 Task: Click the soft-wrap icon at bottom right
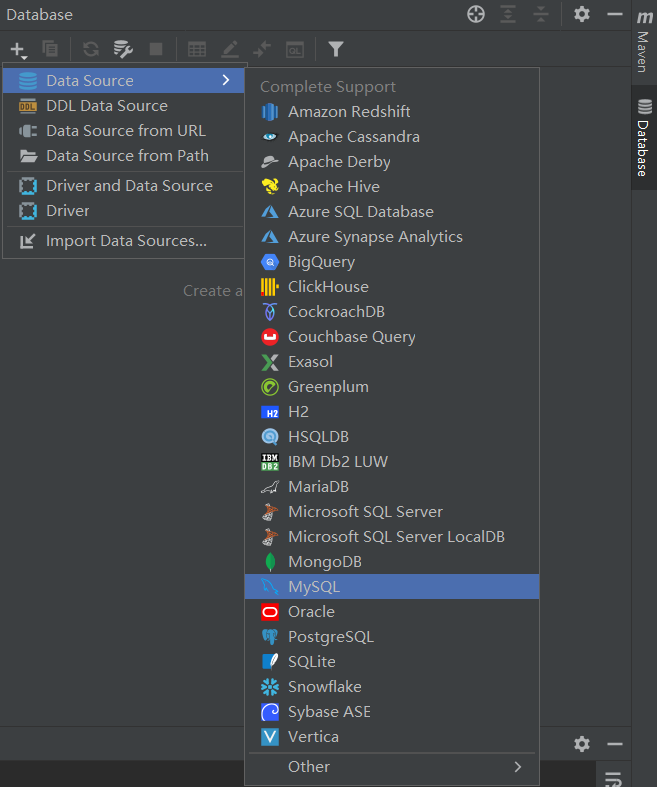[613, 778]
